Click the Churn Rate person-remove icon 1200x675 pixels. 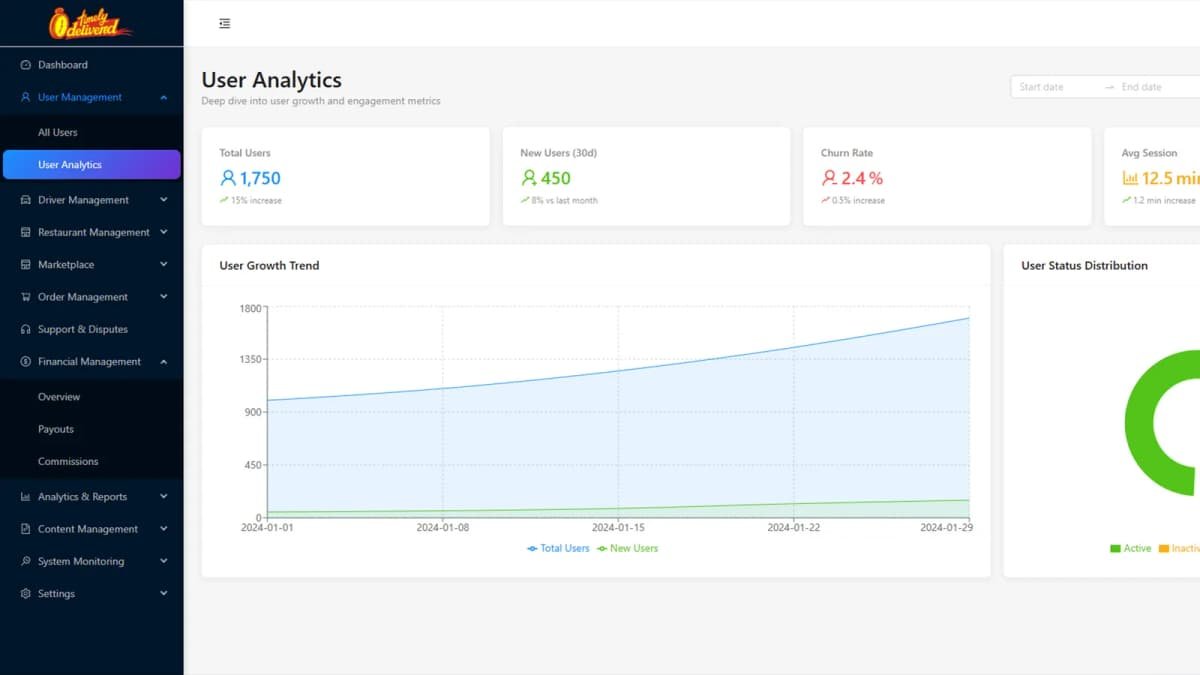[x=829, y=178]
